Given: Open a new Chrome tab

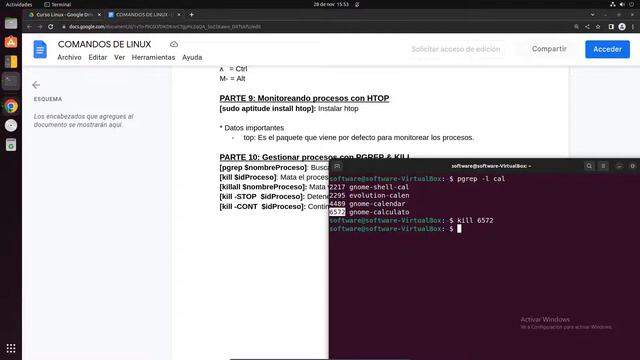Looking at the screenshot, I should [191, 15].
